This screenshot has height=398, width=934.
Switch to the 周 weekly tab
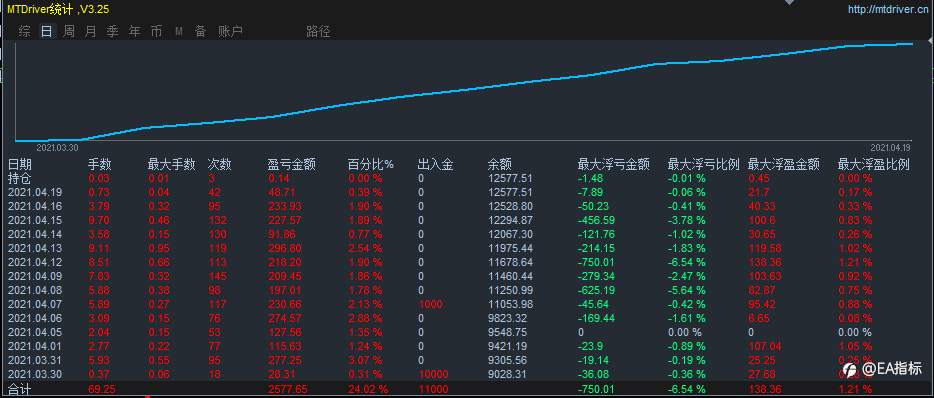click(x=69, y=32)
